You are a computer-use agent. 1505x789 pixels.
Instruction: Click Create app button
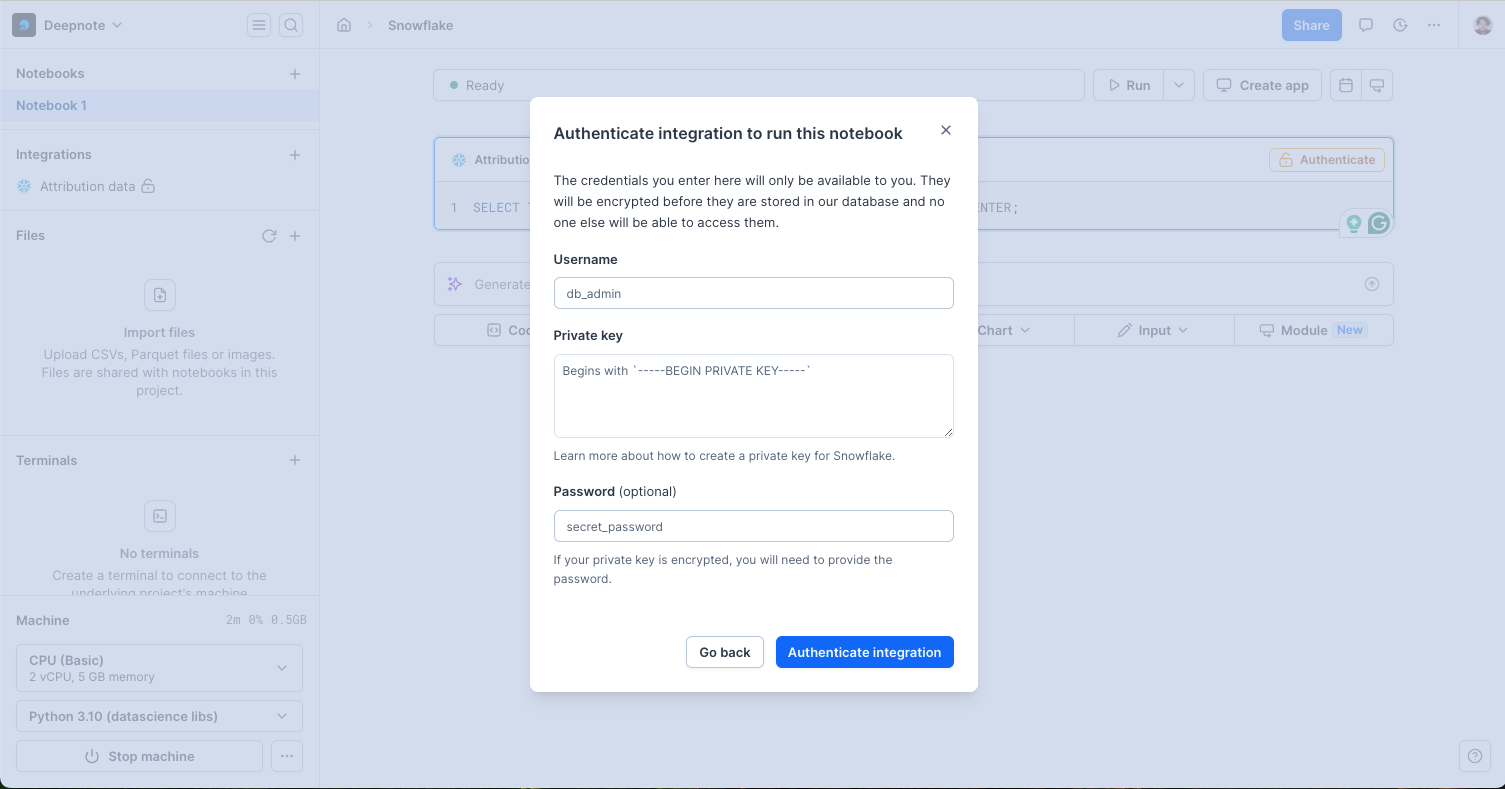tap(1262, 85)
